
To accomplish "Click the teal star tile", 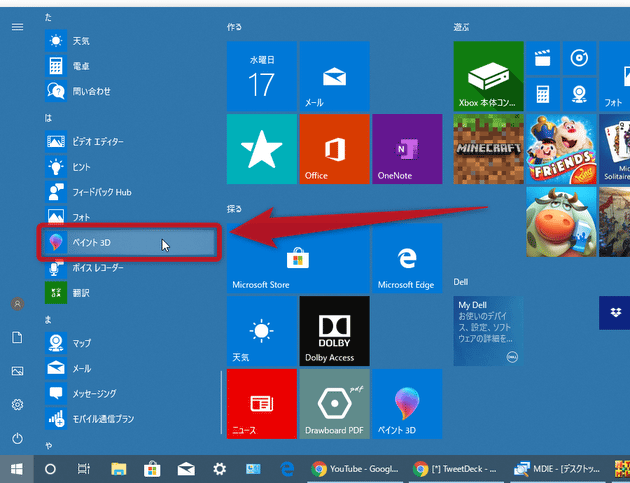I will [x=262, y=149].
